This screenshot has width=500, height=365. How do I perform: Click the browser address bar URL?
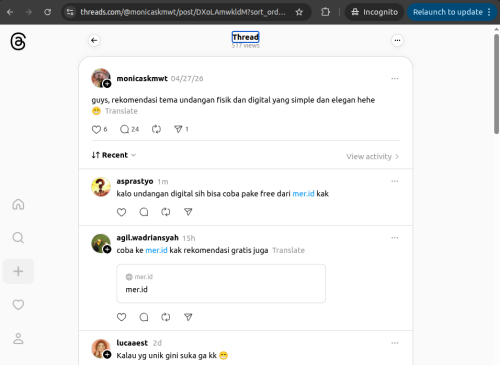click(x=183, y=12)
